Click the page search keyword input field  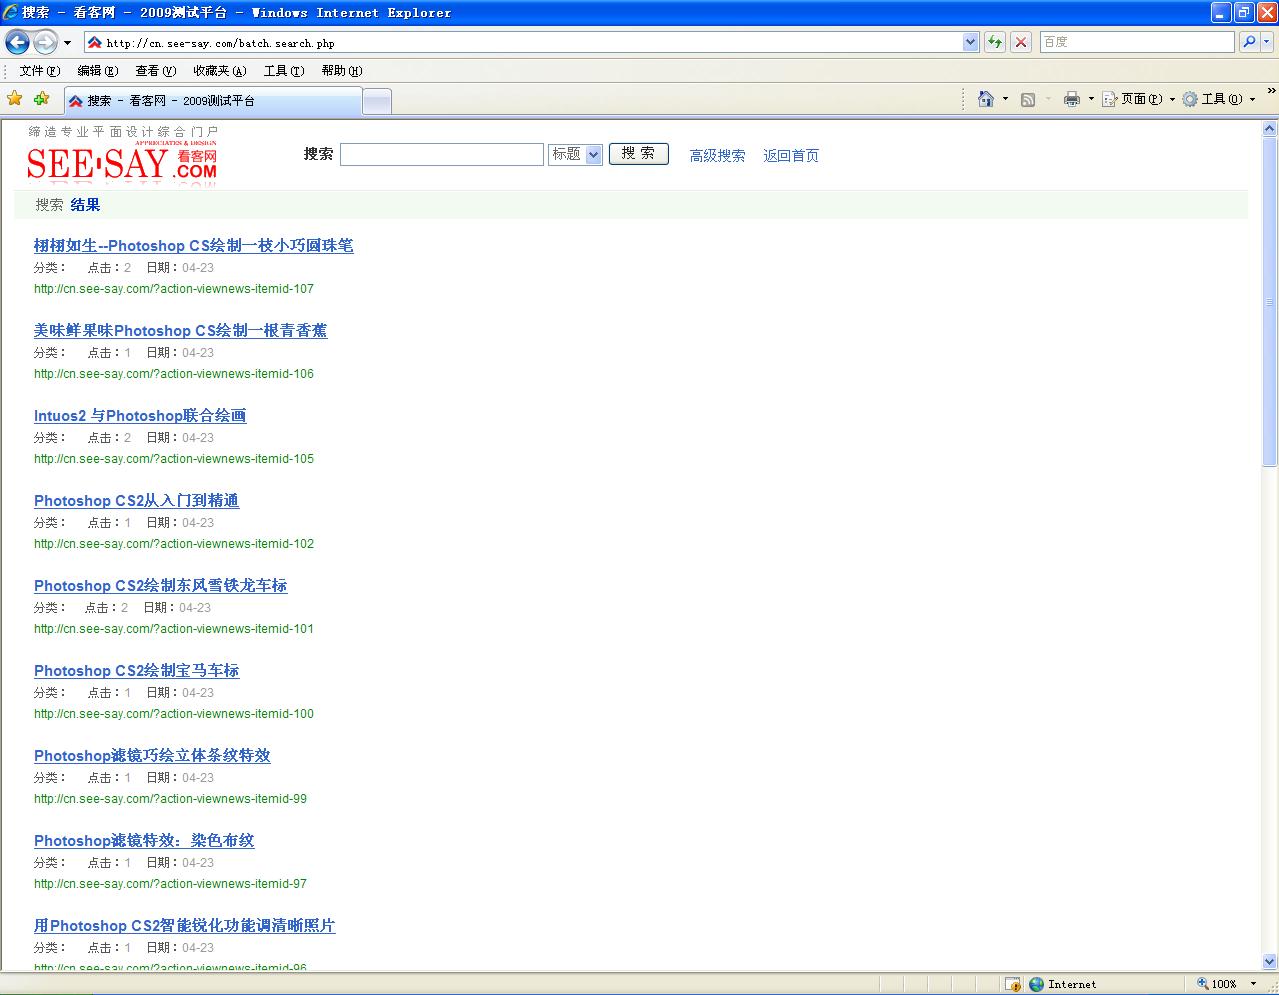coord(442,154)
